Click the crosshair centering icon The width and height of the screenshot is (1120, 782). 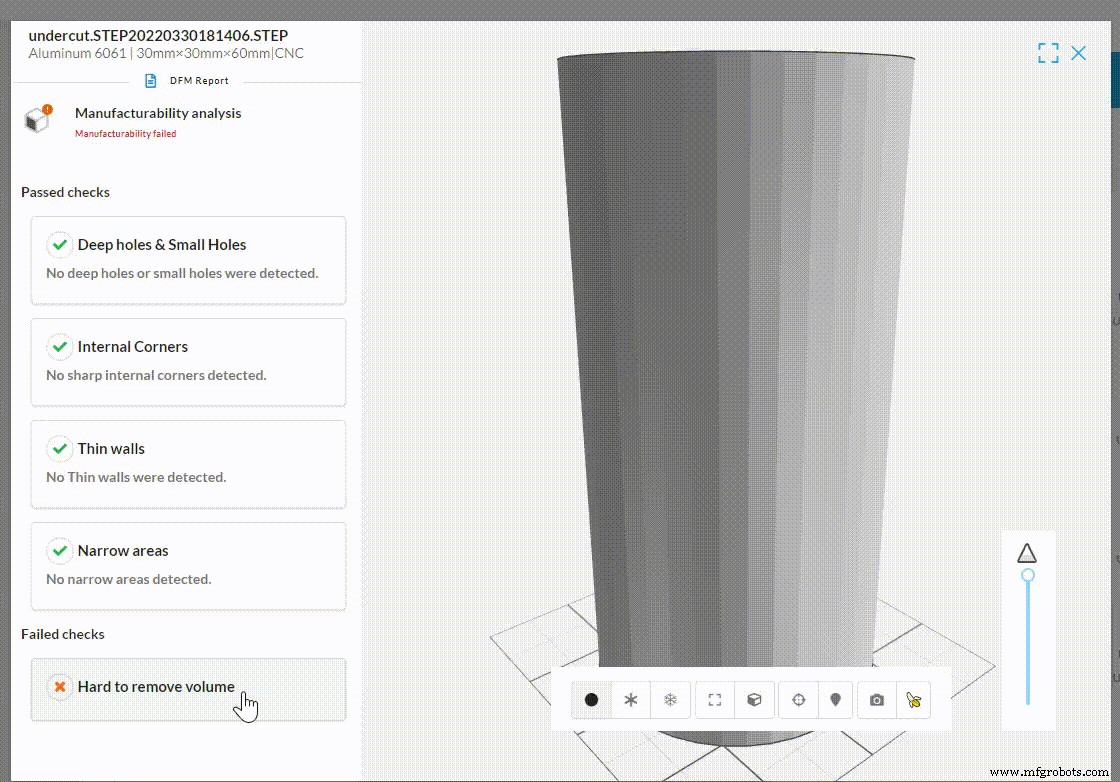[x=798, y=700]
